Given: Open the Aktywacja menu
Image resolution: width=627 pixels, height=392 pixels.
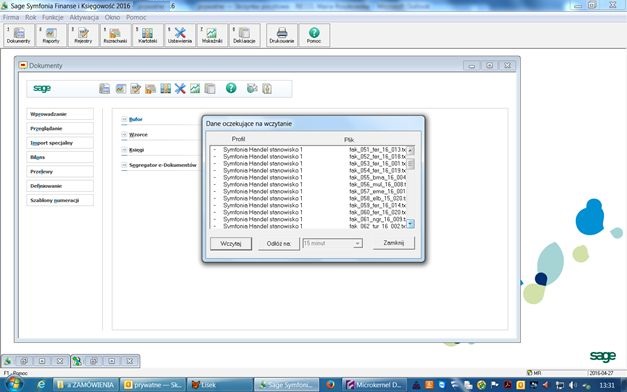Looking at the screenshot, I should point(84,17).
